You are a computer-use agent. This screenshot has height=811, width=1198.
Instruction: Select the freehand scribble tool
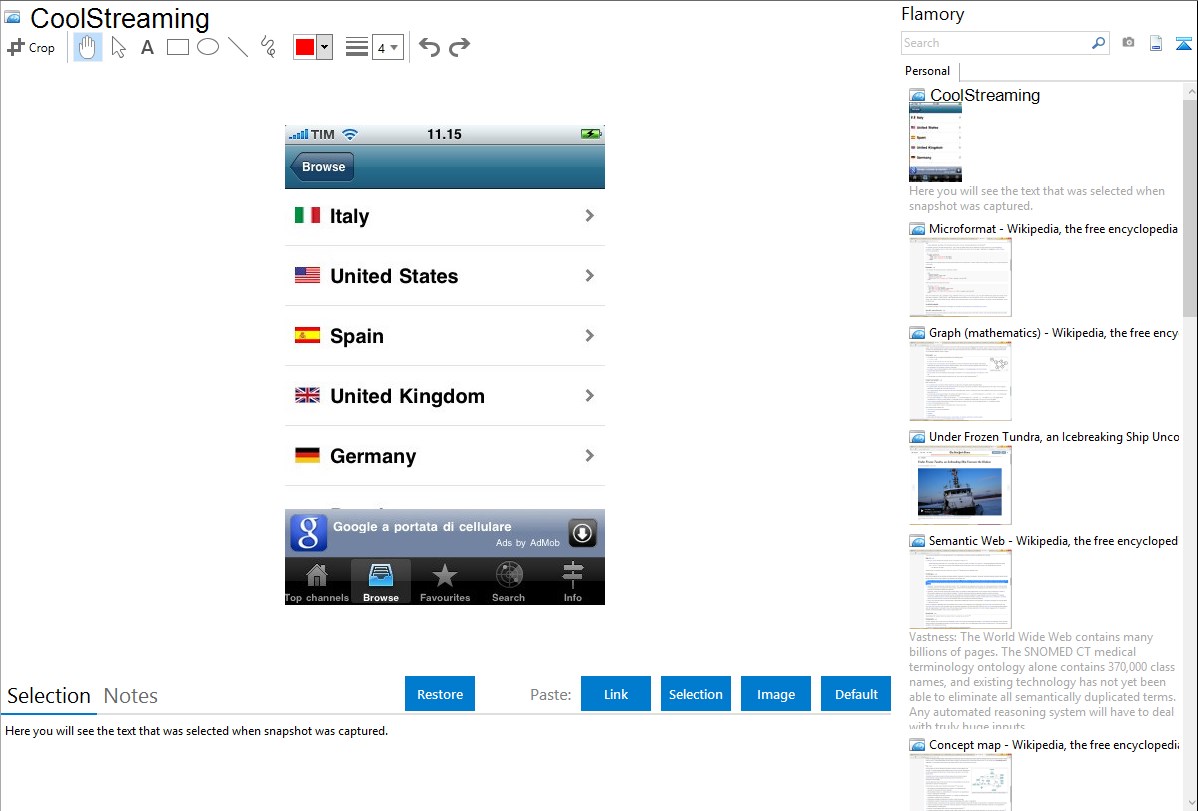coord(268,47)
